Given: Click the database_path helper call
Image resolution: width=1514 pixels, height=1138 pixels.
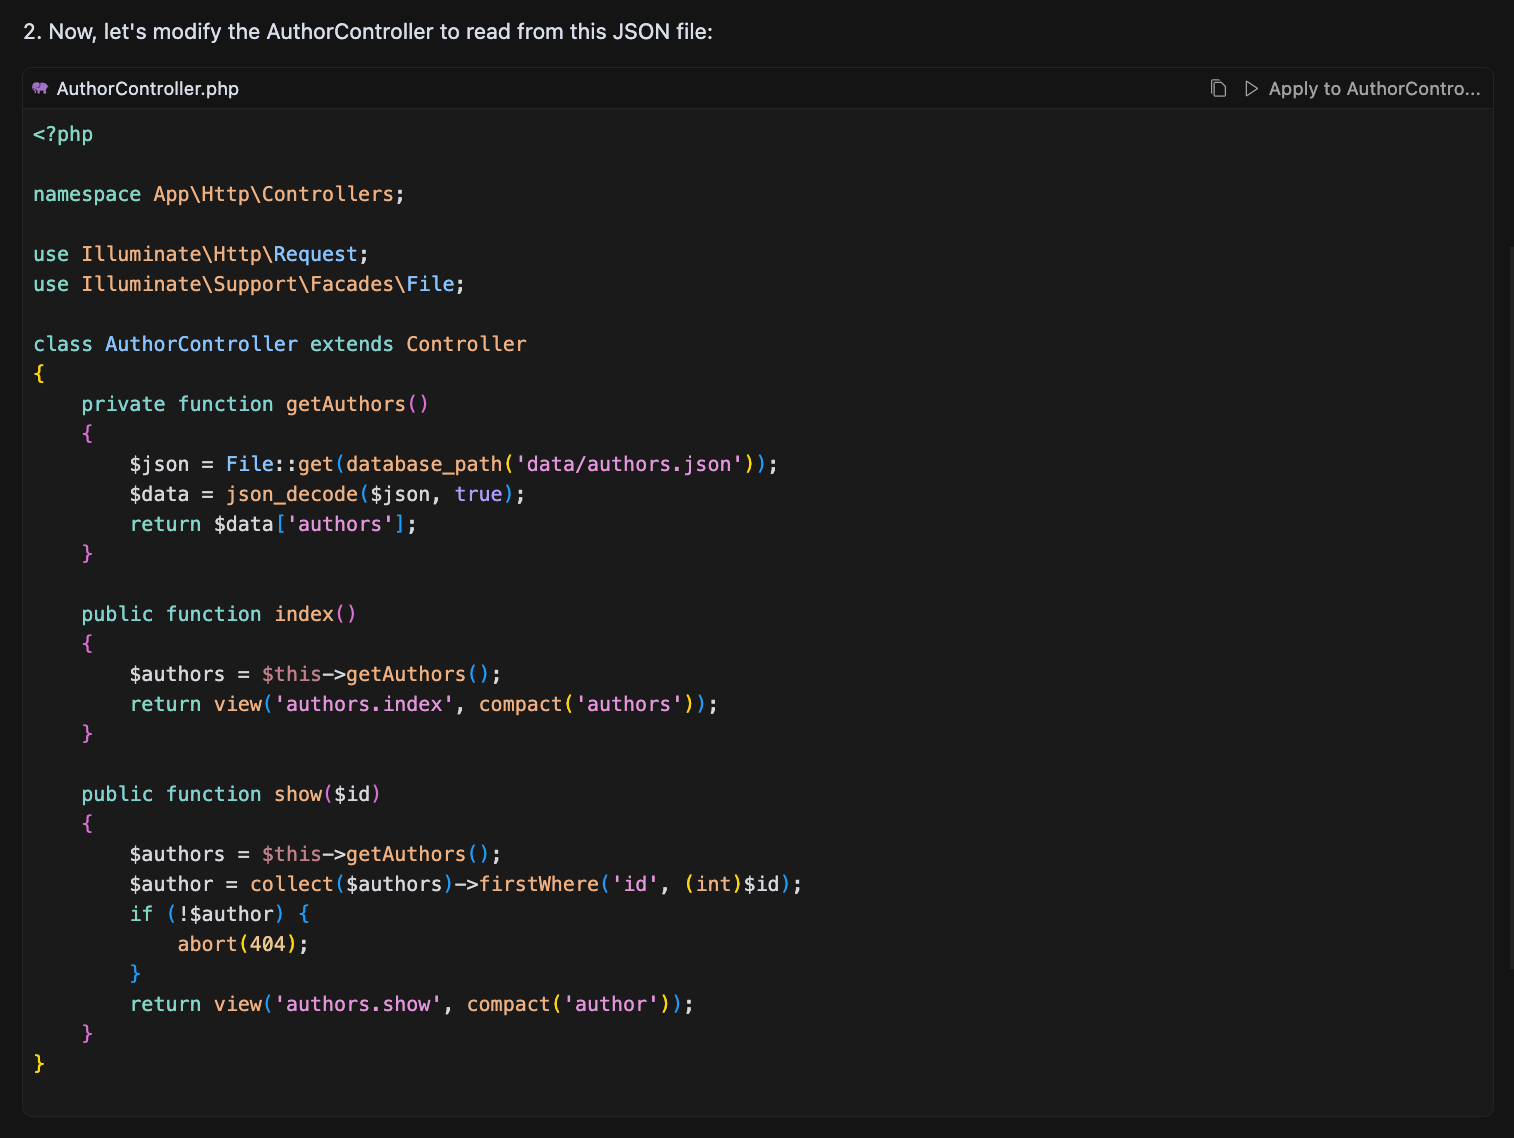Looking at the screenshot, I should click(424, 463).
